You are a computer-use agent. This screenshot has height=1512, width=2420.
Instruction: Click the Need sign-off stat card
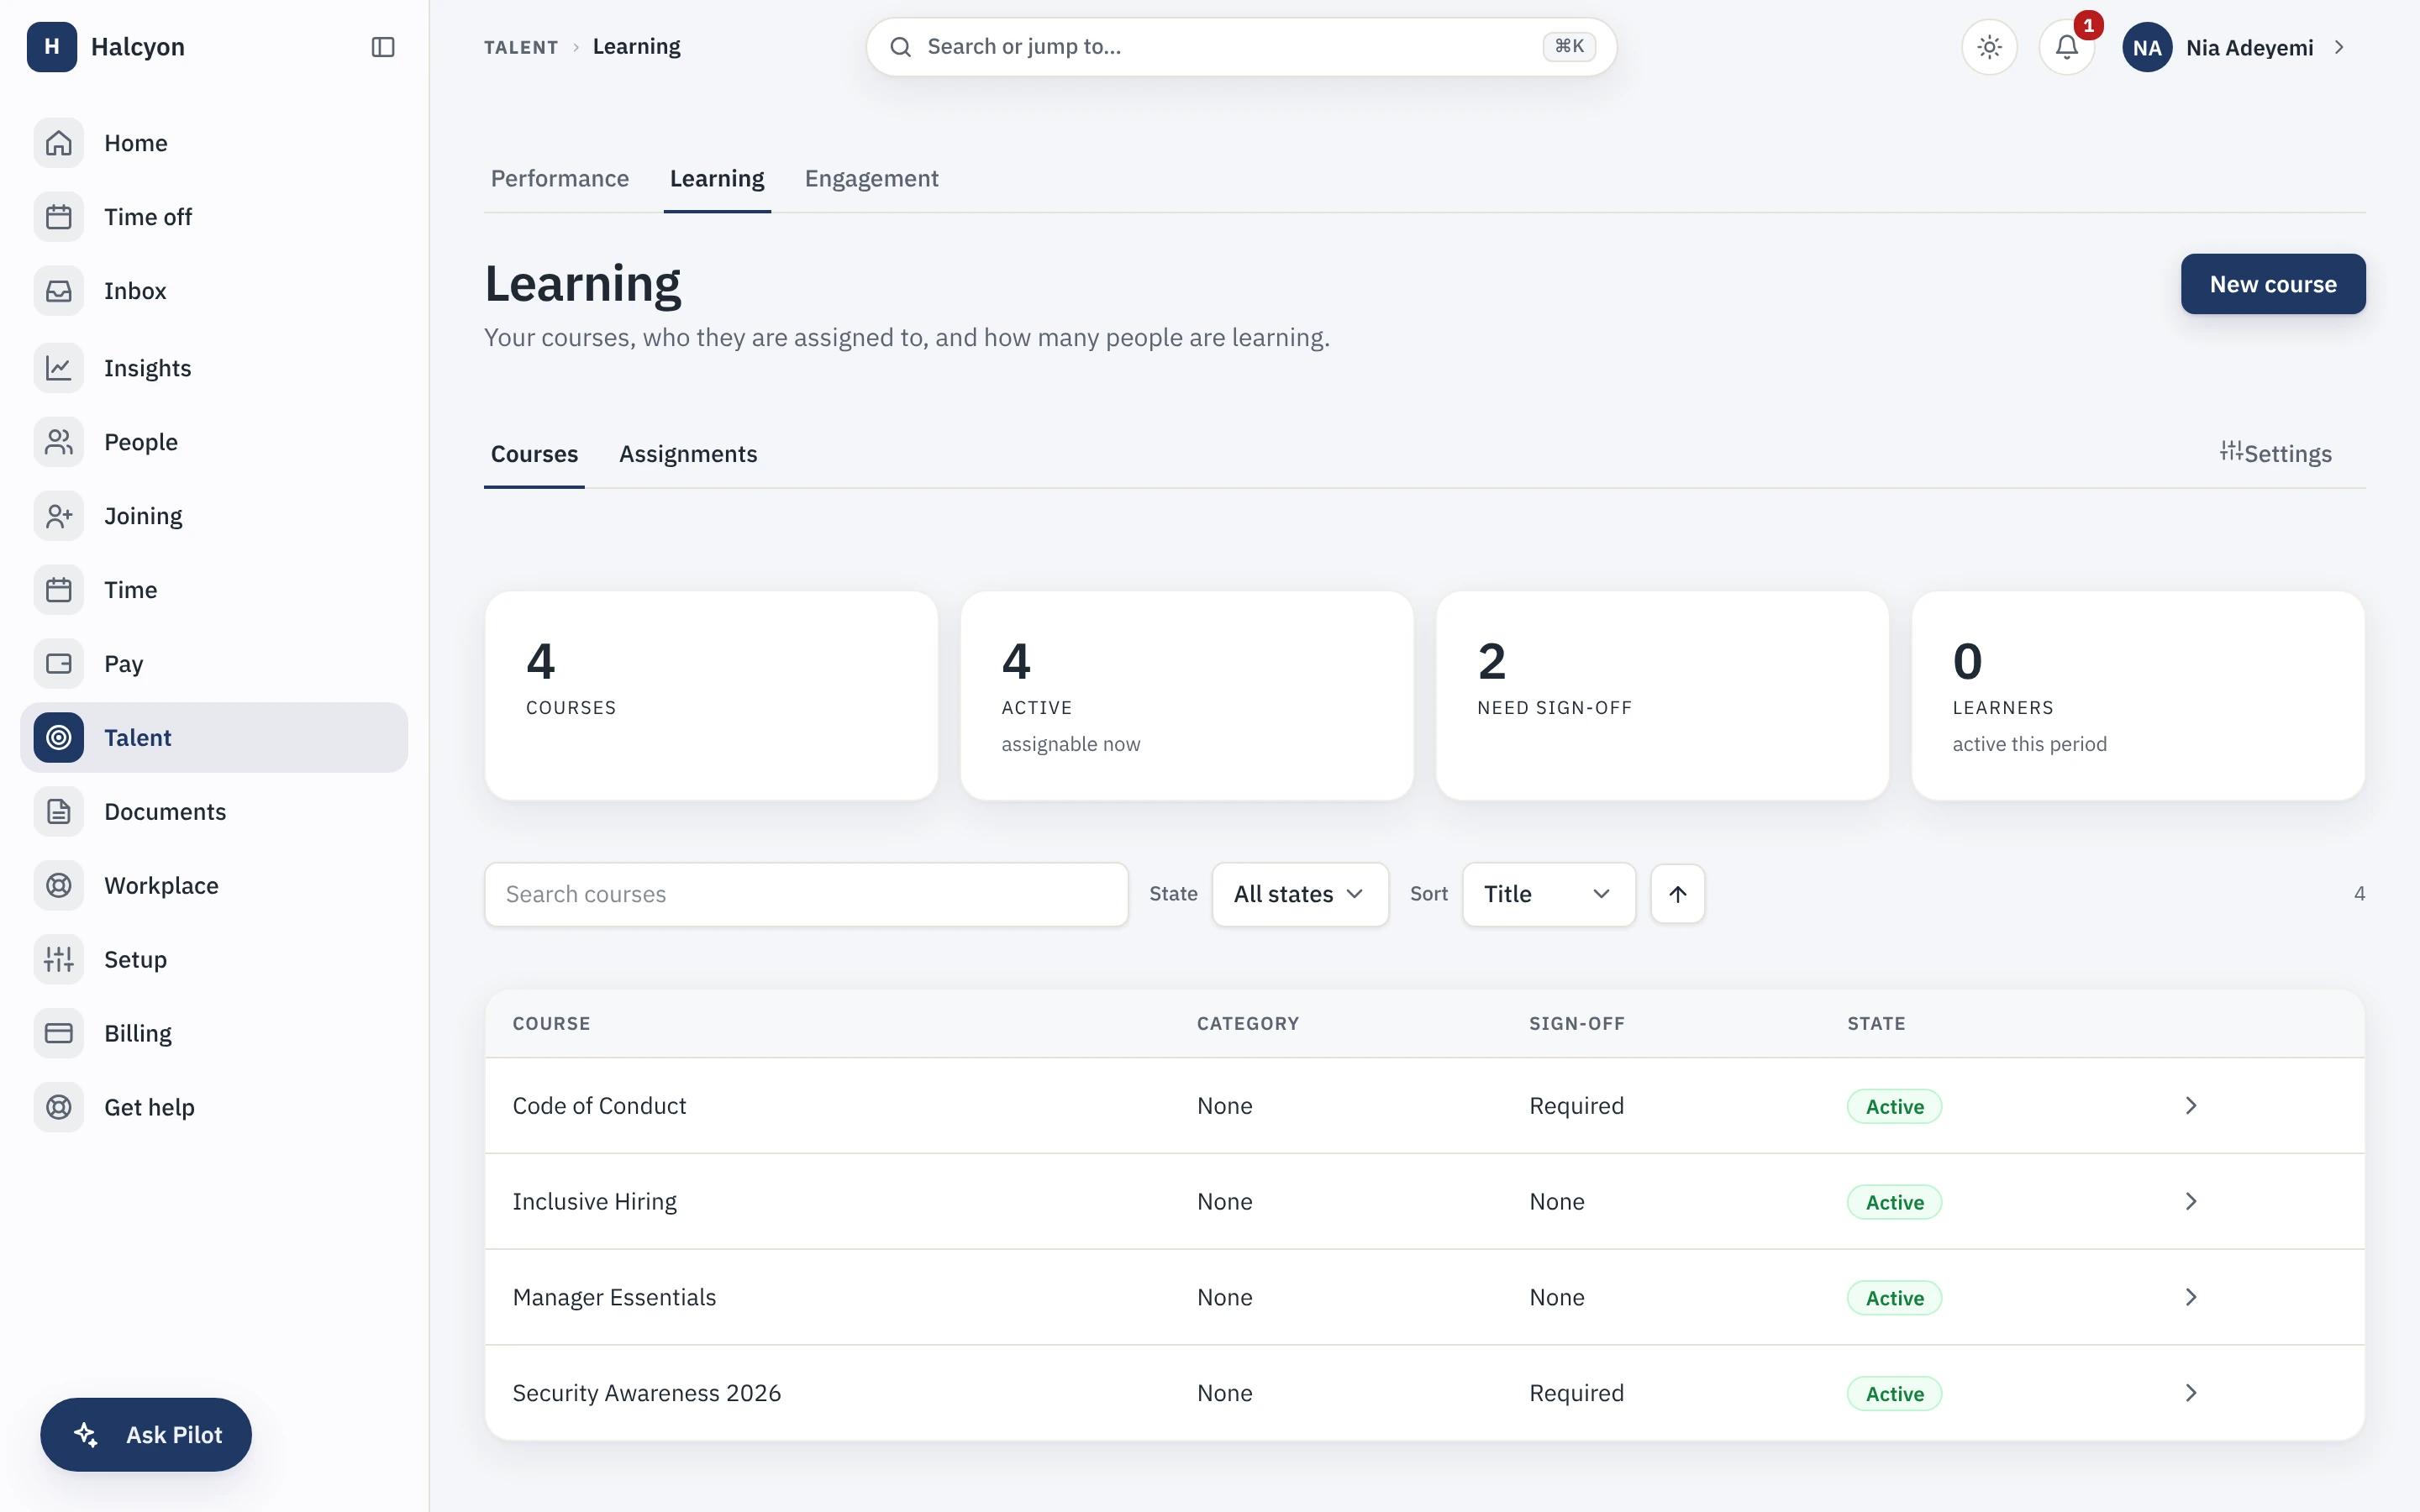pos(1662,696)
